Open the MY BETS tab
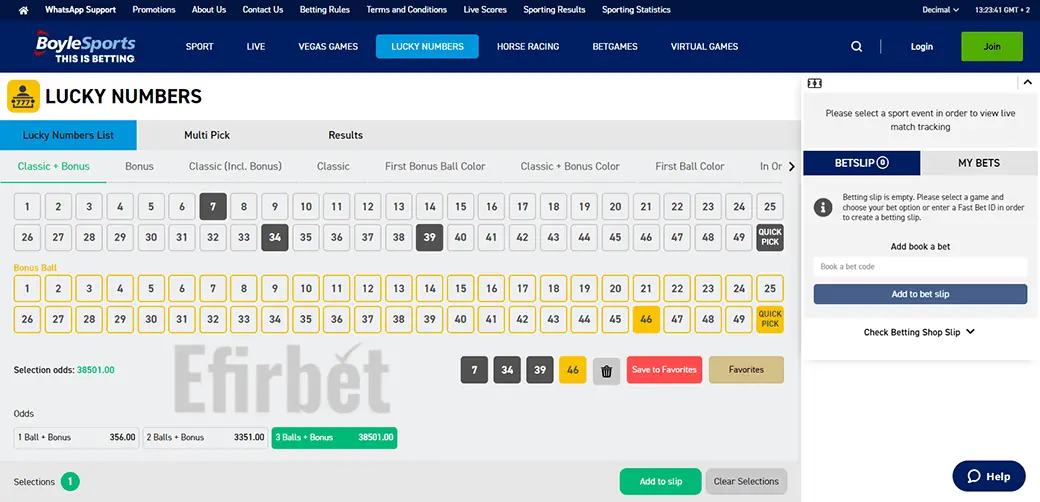Viewport: 1040px width, 502px height. pyautogui.click(x=979, y=163)
